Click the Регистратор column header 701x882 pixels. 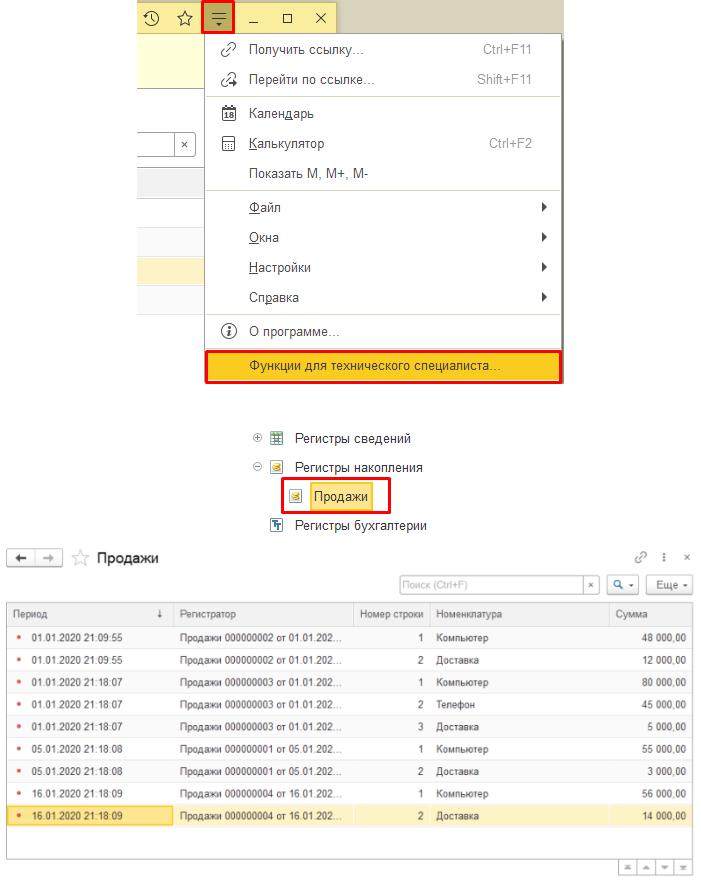[x=263, y=614]
